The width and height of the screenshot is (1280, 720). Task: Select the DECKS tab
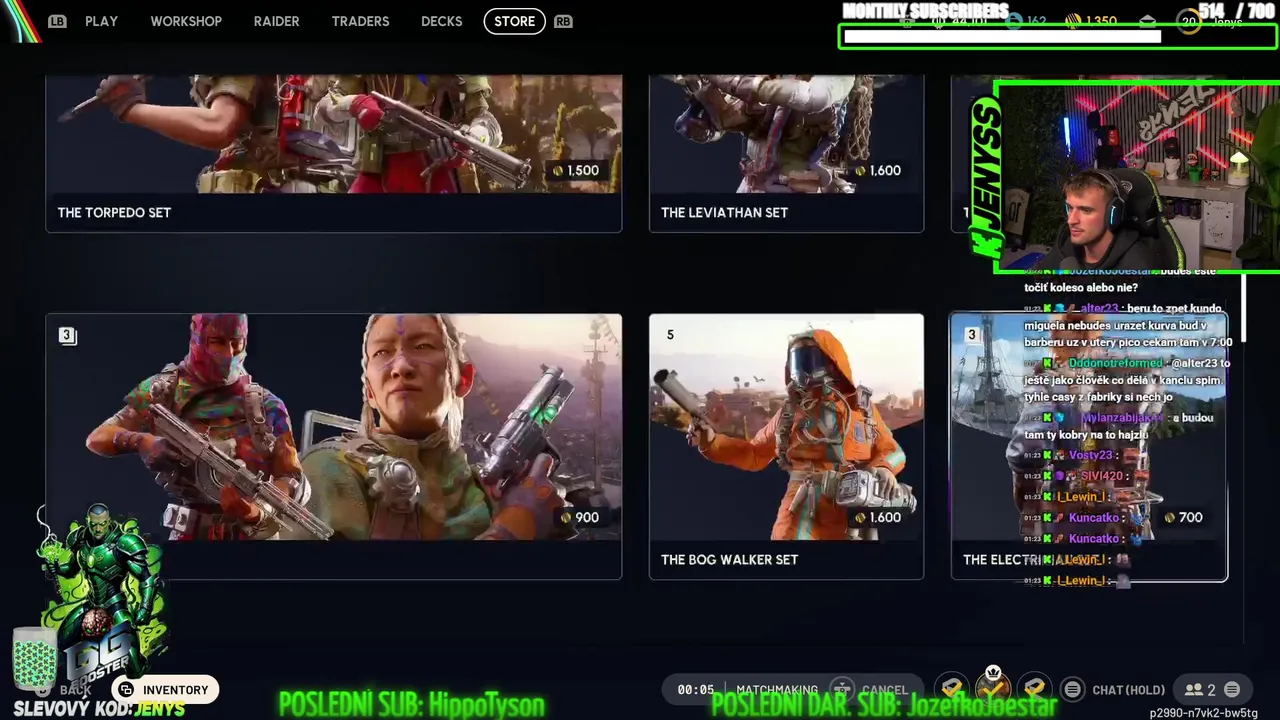pyautogui.click(x=441, y=21)
